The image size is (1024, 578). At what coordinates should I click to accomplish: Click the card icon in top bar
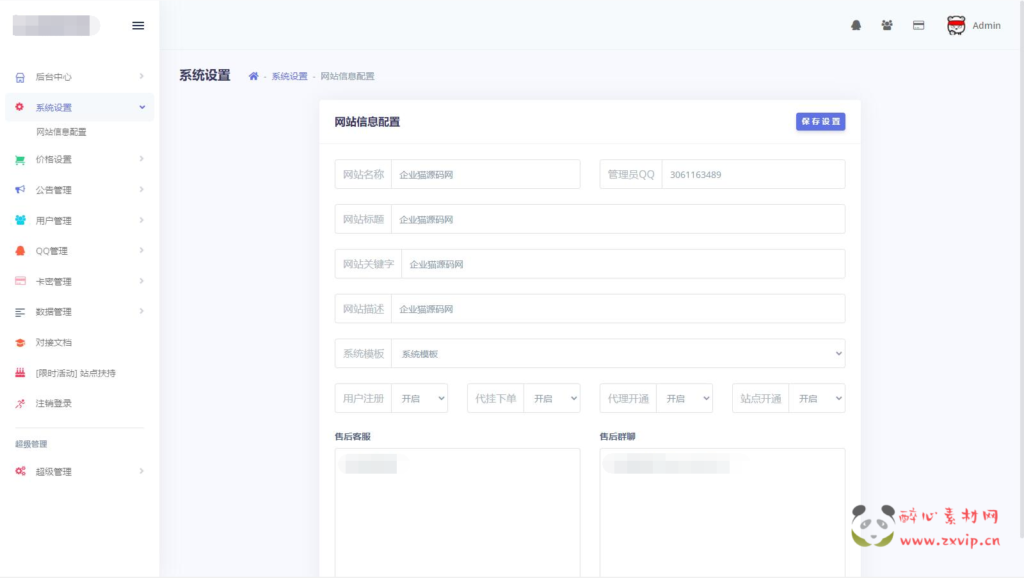pyautogui.click(x=918, y=26)
